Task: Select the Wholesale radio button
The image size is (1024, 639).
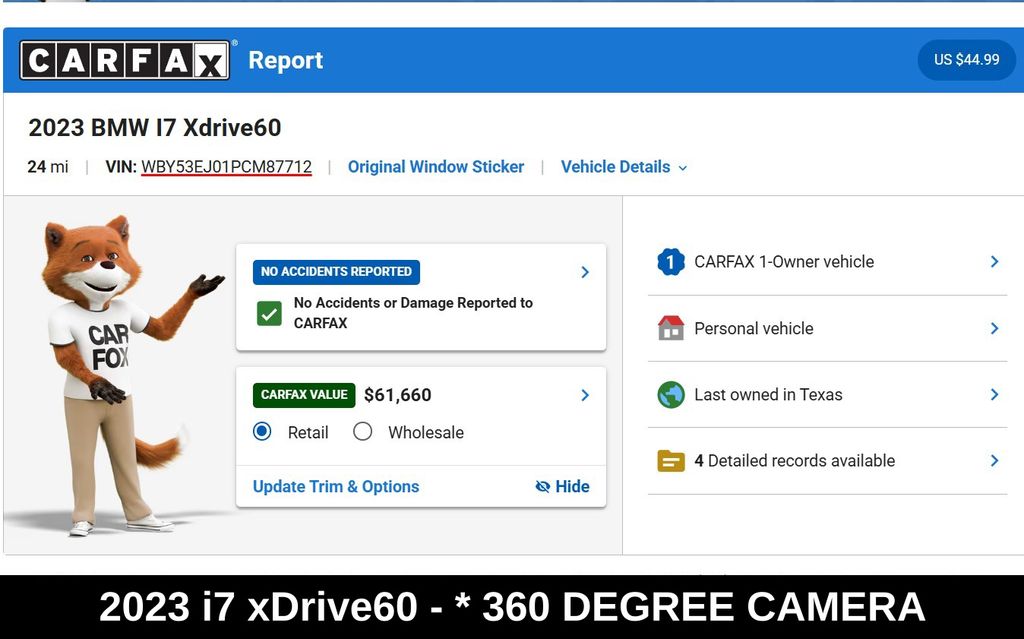Action: point(363,432)
